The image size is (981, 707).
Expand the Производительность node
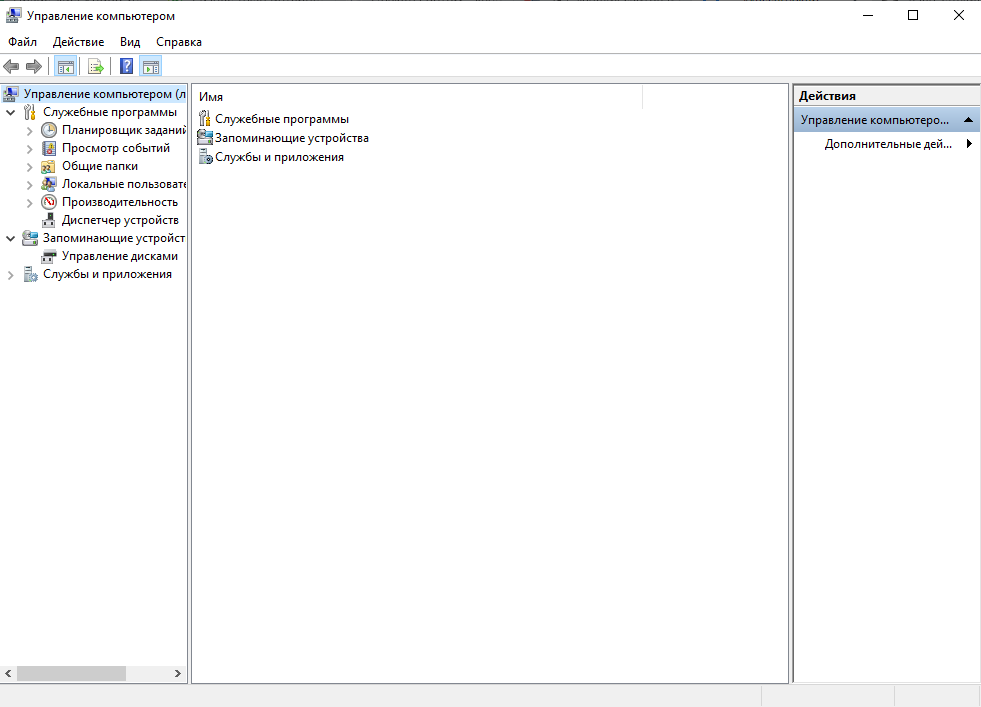click(29, 203)
